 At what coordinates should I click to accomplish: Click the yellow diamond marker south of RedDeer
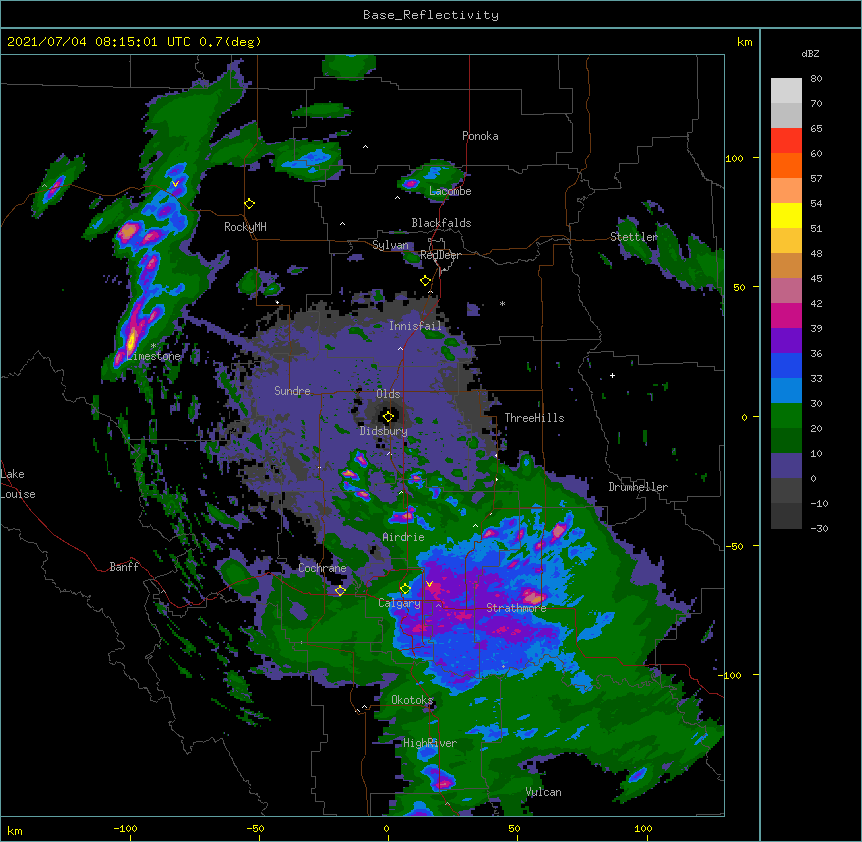click(425, 281)
